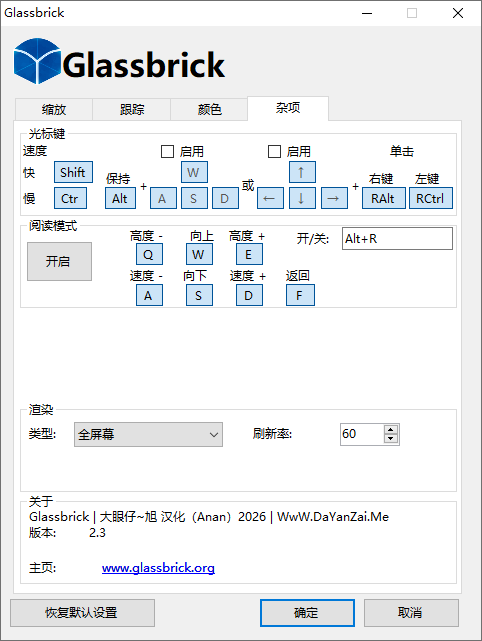
Task: Click S key for 向下 in reading mode
Action: (199, 295)
